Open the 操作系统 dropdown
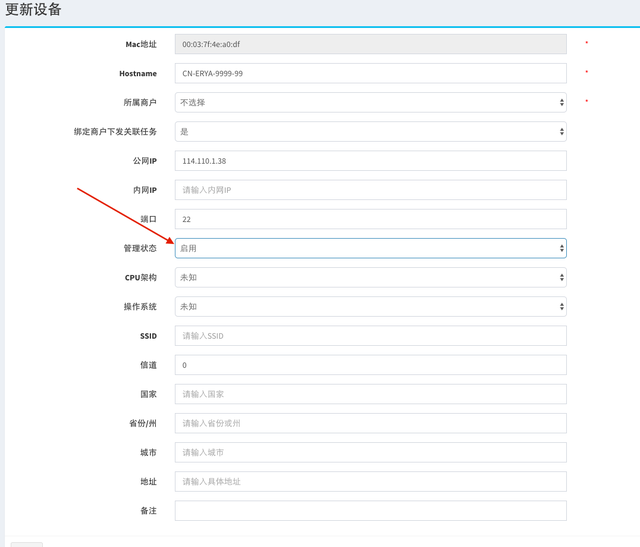 [371, 307]
